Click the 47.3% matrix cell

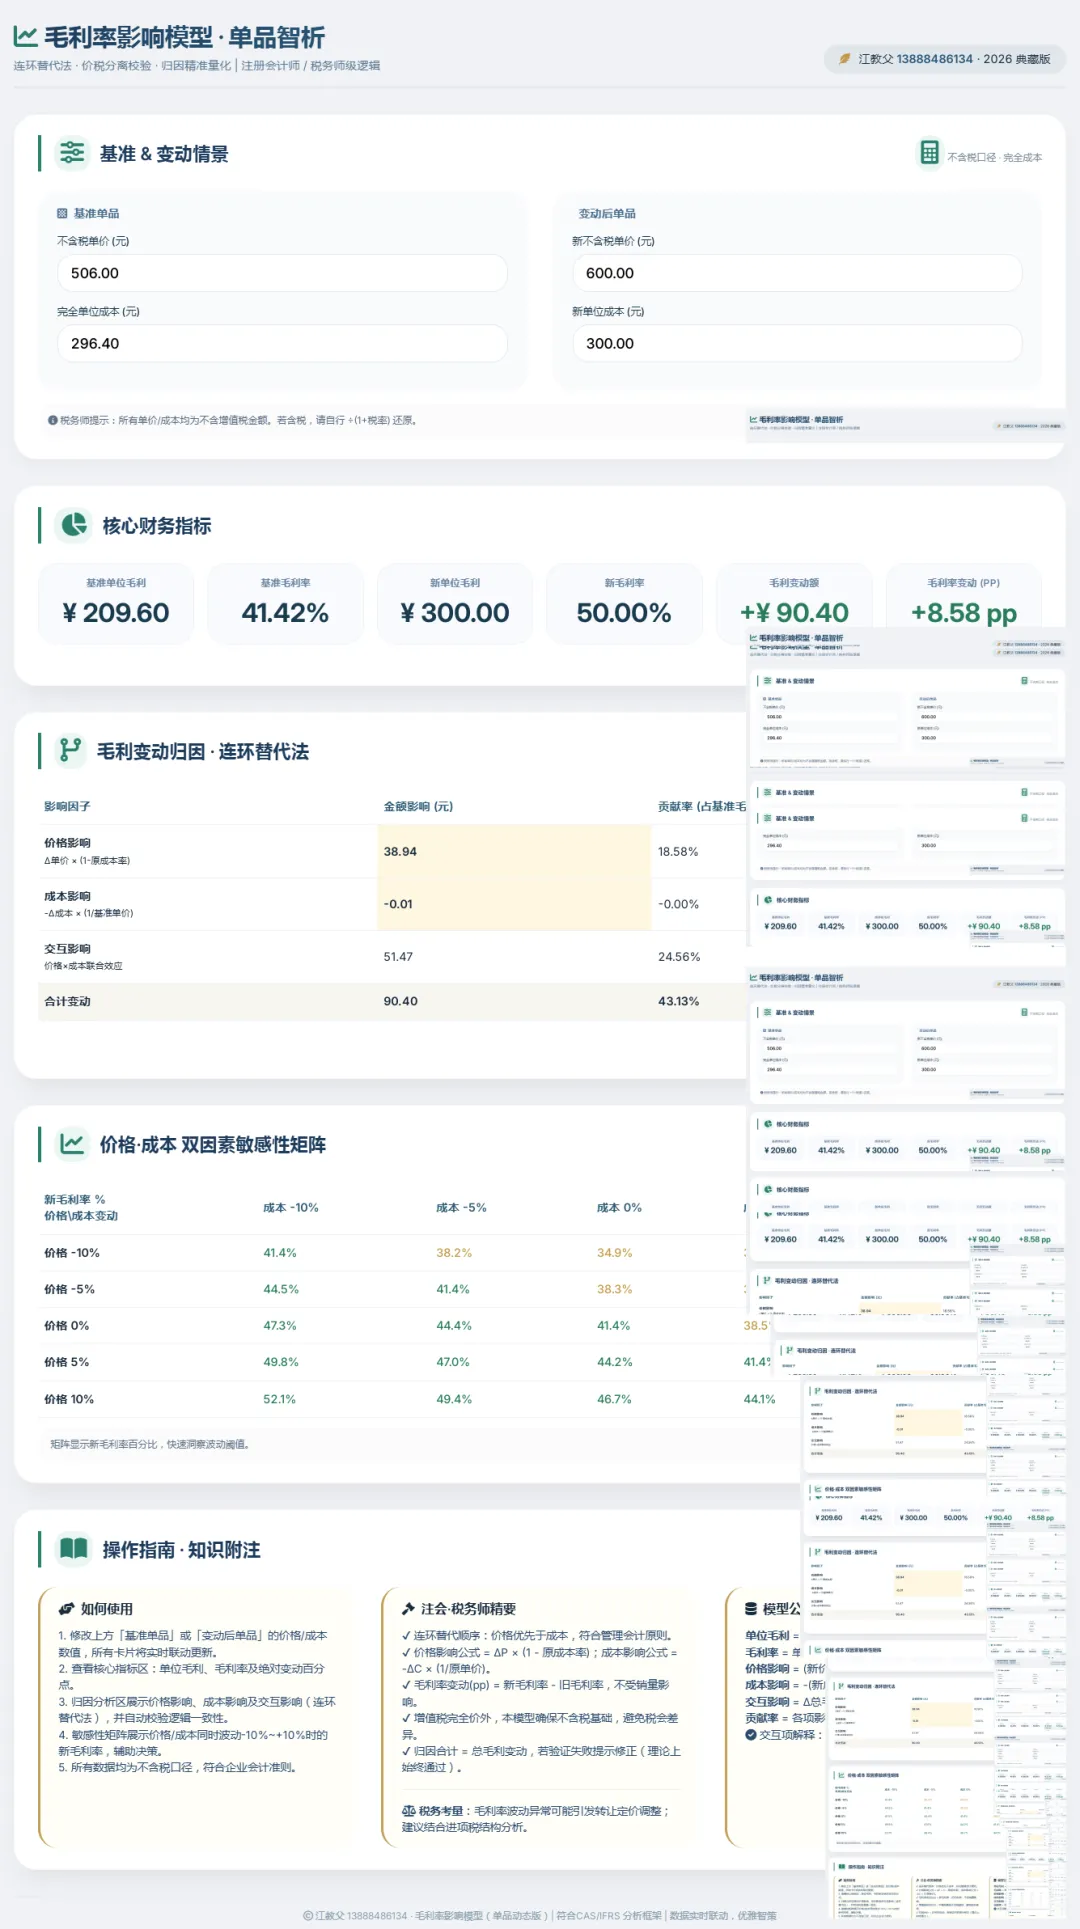pyautogui.click(x=280, y=1326)
